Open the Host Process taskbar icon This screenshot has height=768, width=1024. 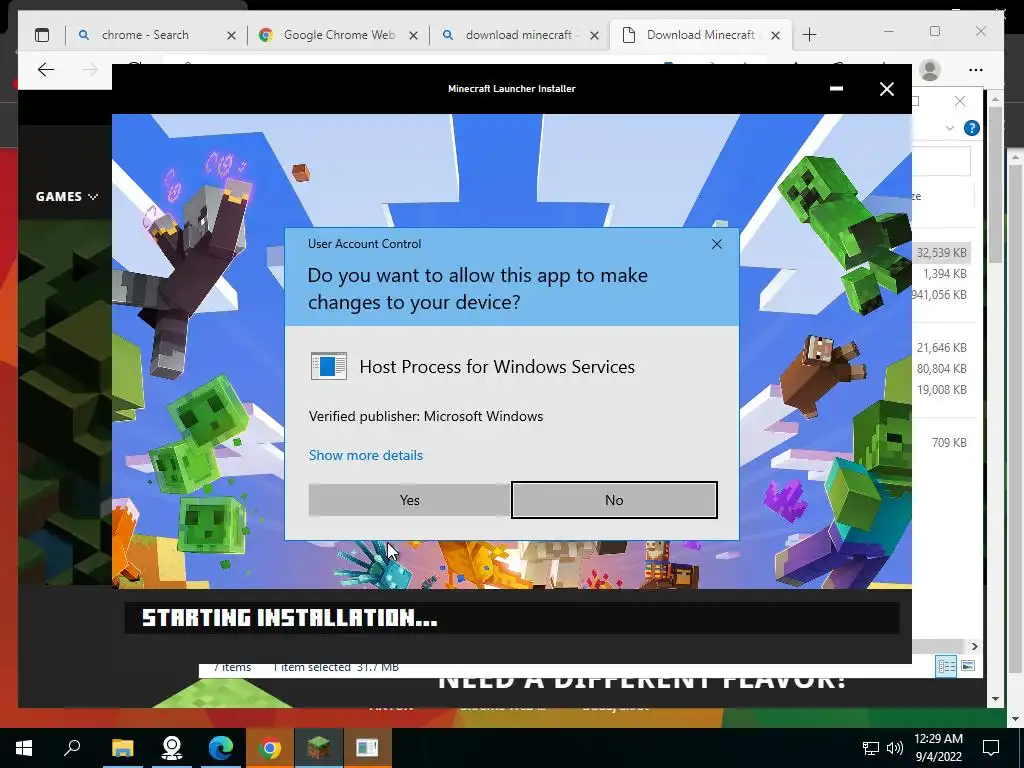pos(367,748)
